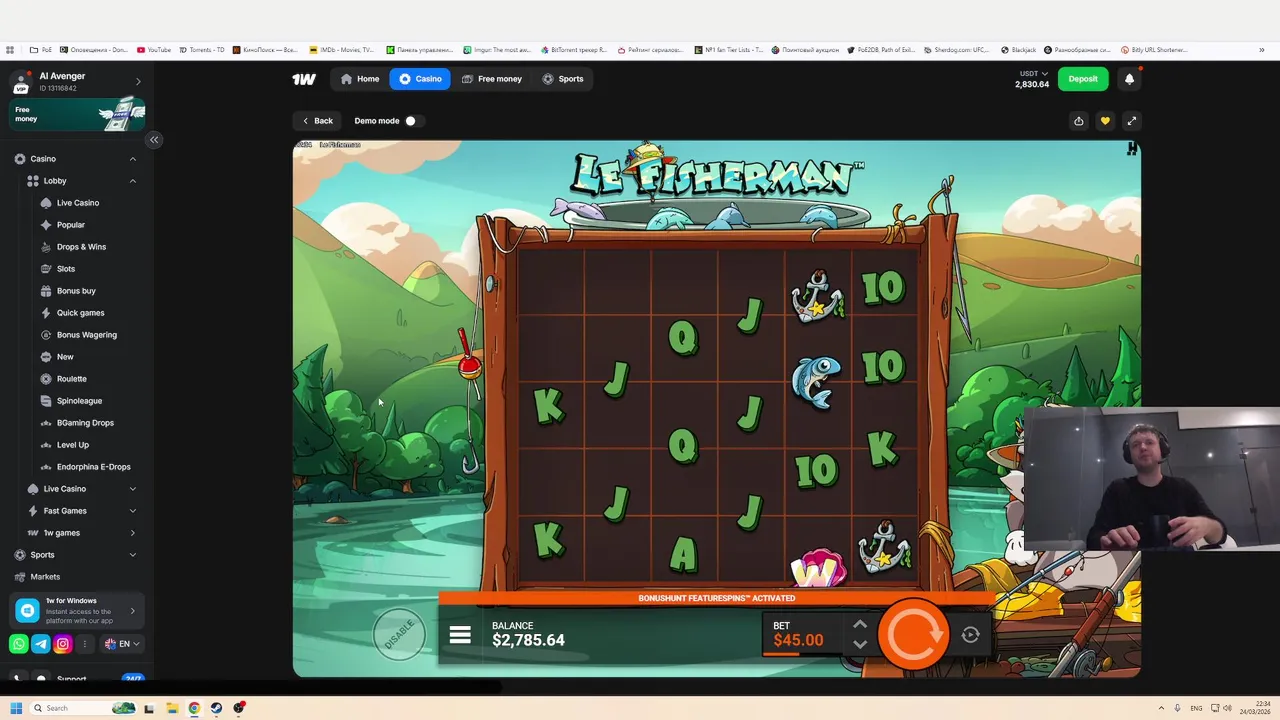Click the $45.00 bet value
The image size is (1280, 720).
[798, 641]
